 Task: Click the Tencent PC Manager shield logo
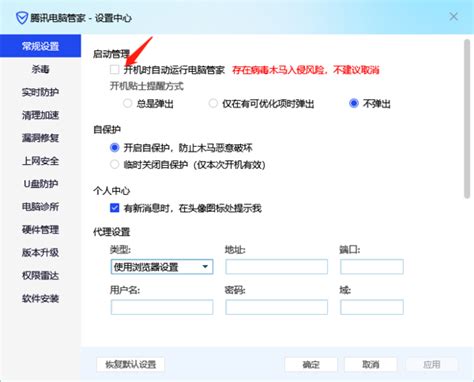[22, 18]
